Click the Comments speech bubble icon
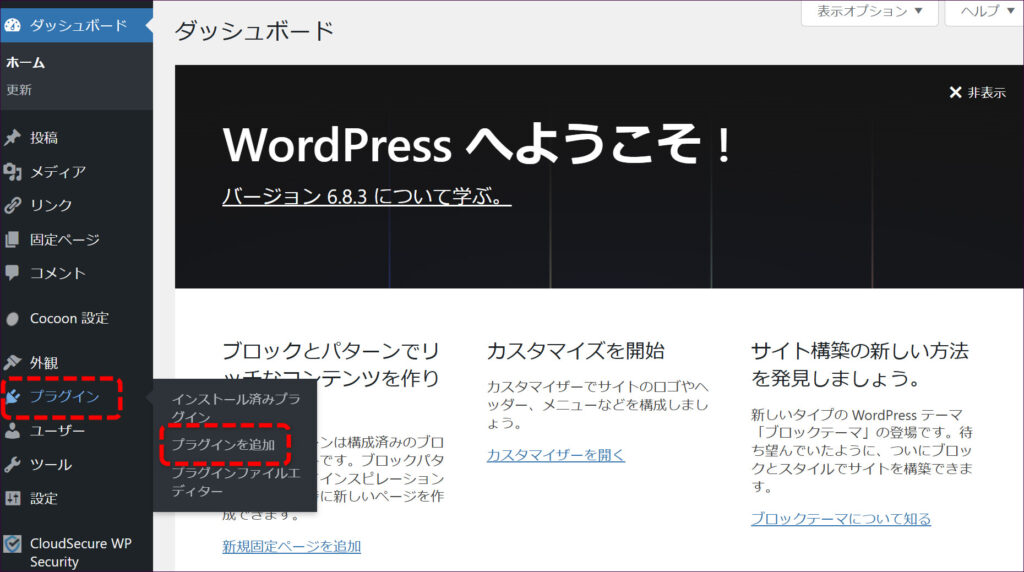Viewport: 1024px width, 572px height. coord(13,273)
